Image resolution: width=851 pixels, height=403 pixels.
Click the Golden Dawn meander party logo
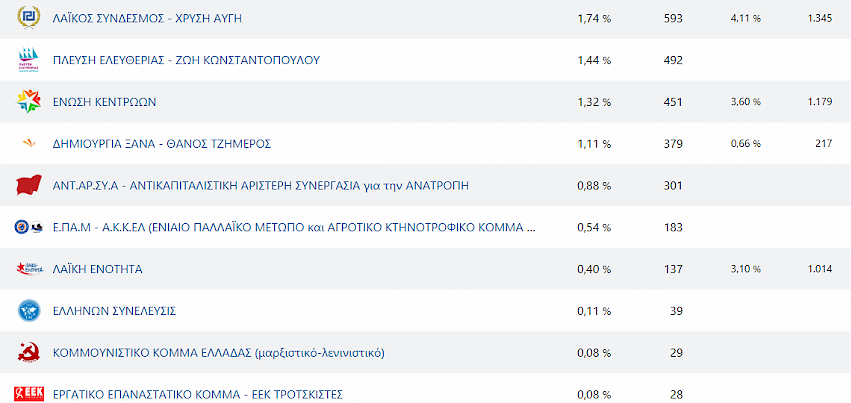pos(28,18)
